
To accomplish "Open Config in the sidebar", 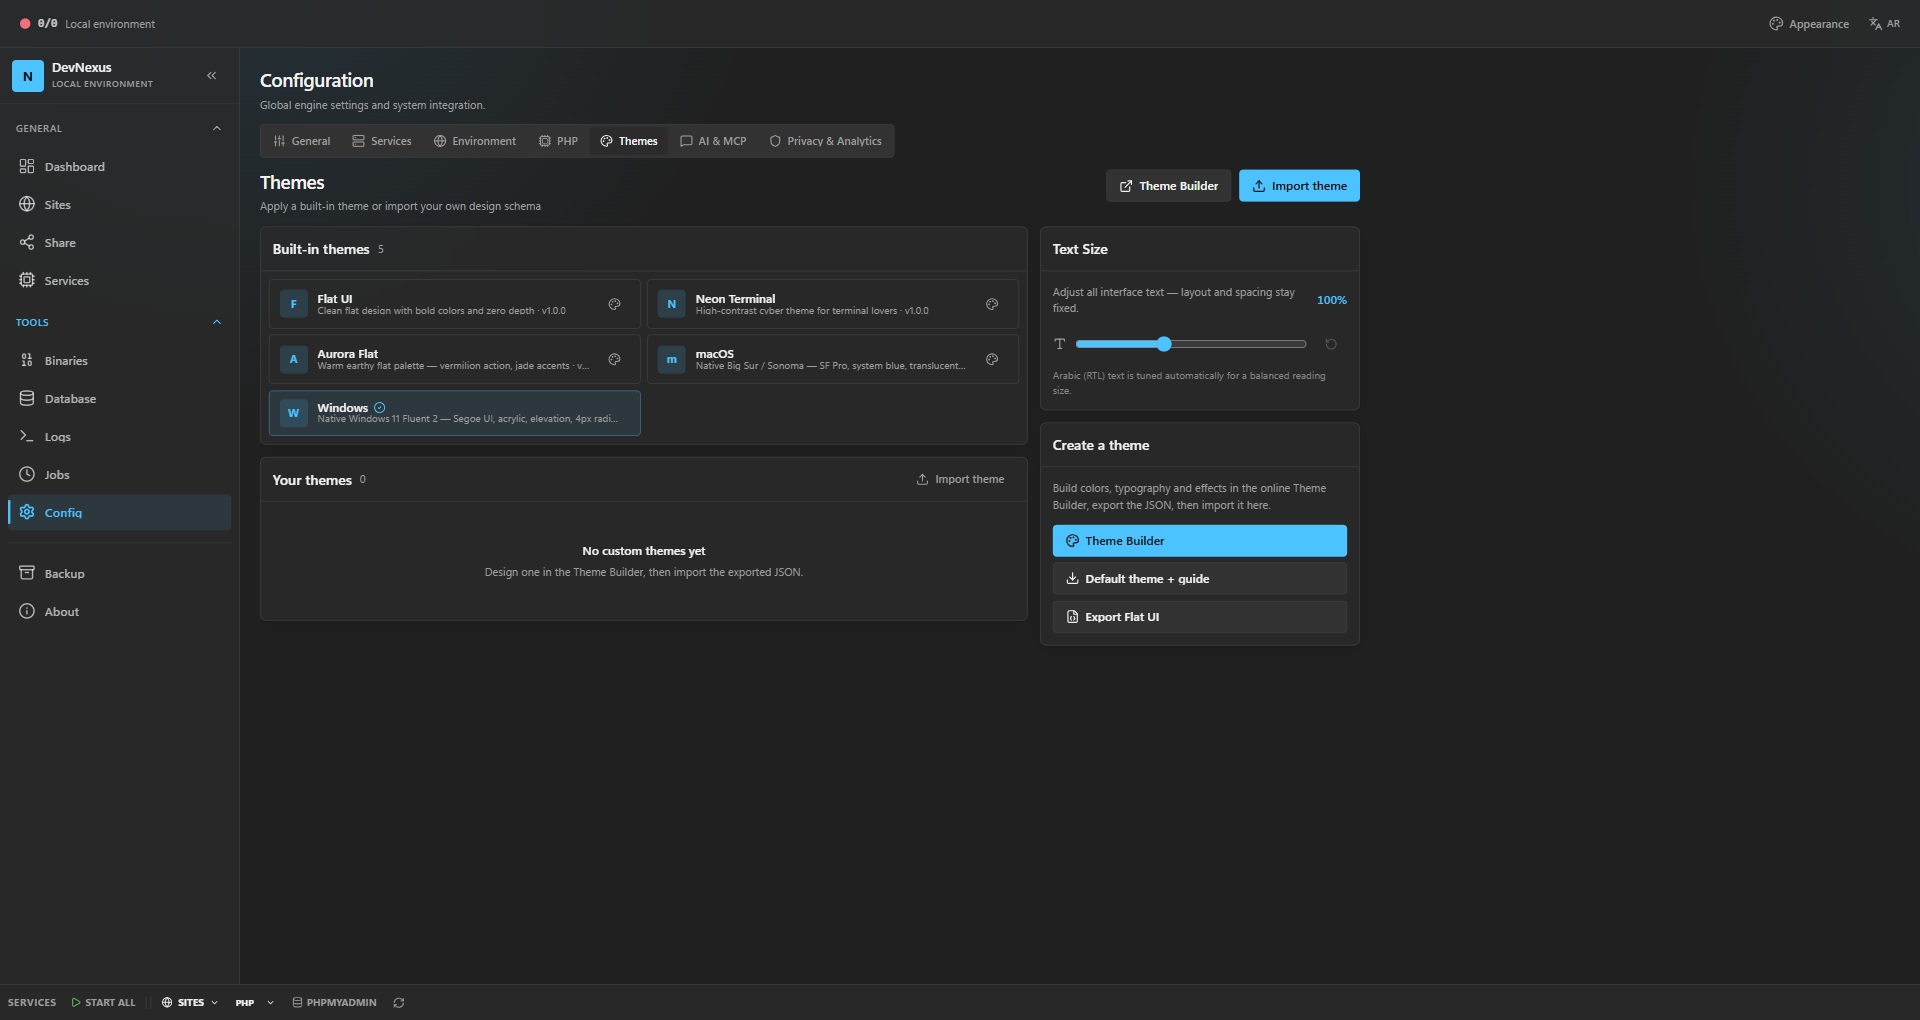I will coord(119,513).
